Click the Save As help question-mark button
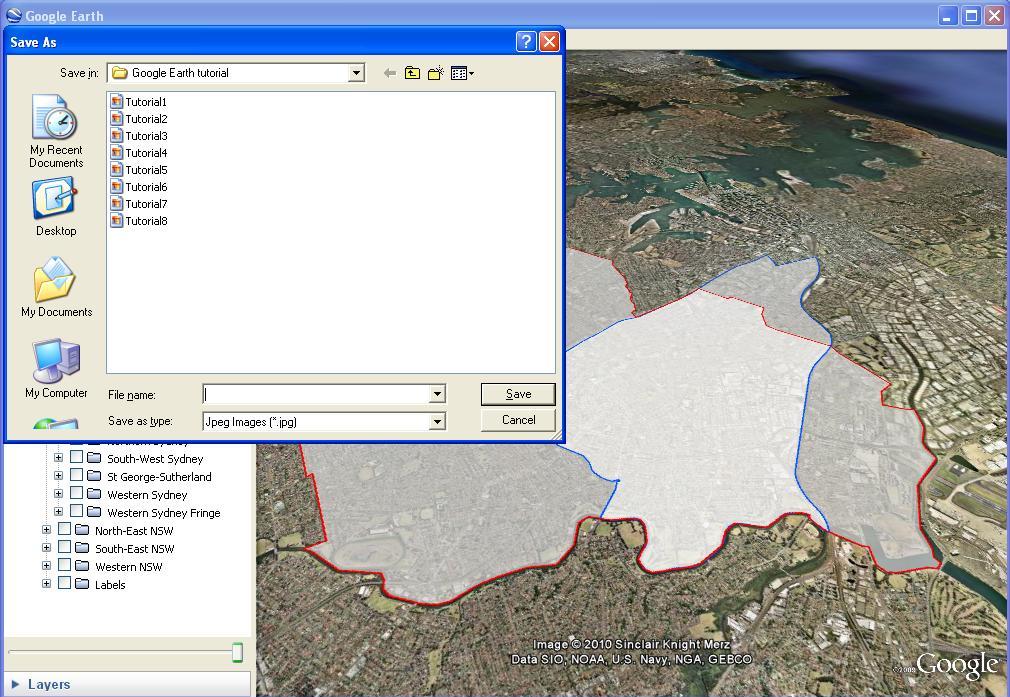Image resolution: width=1010 pixels, height=697 pixels. point(526,42)
